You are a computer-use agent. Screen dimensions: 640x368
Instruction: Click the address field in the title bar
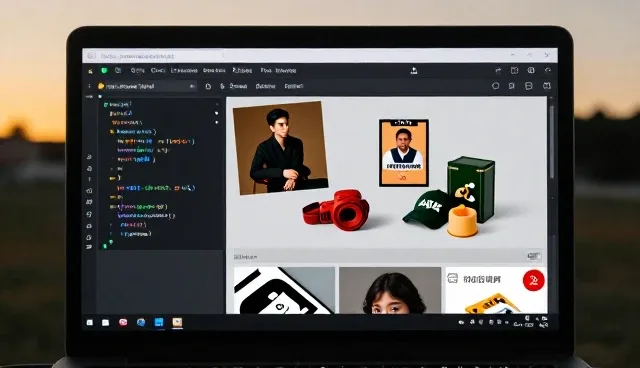pos(137,56)
